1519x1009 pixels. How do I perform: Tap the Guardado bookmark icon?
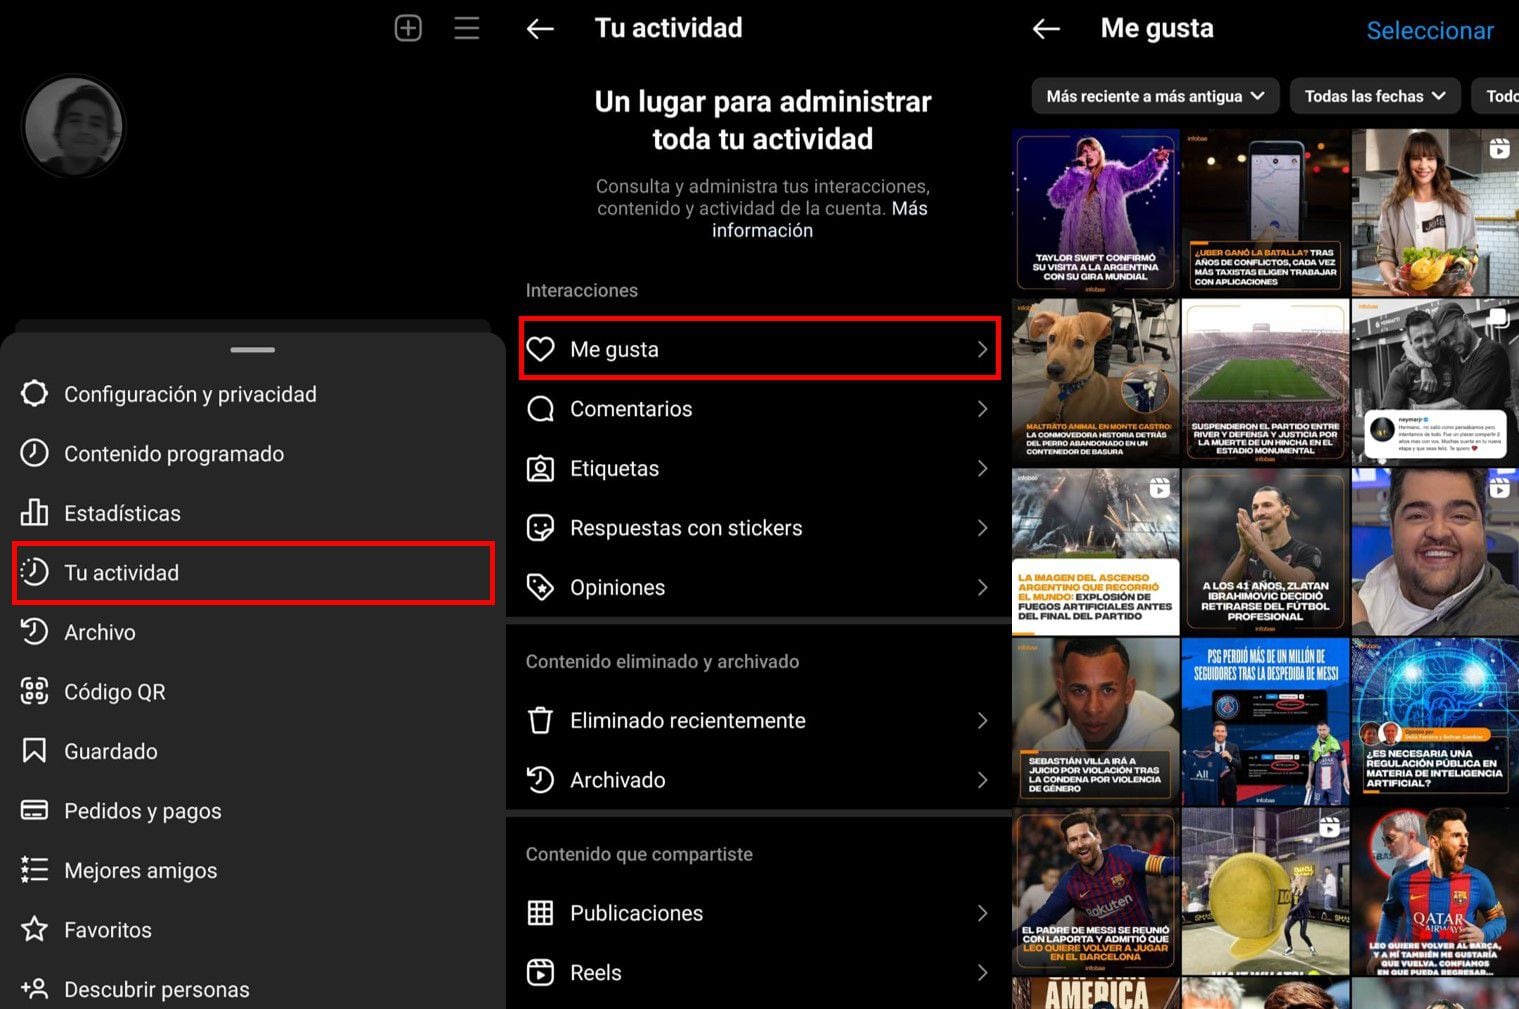[x=34, y=751]
